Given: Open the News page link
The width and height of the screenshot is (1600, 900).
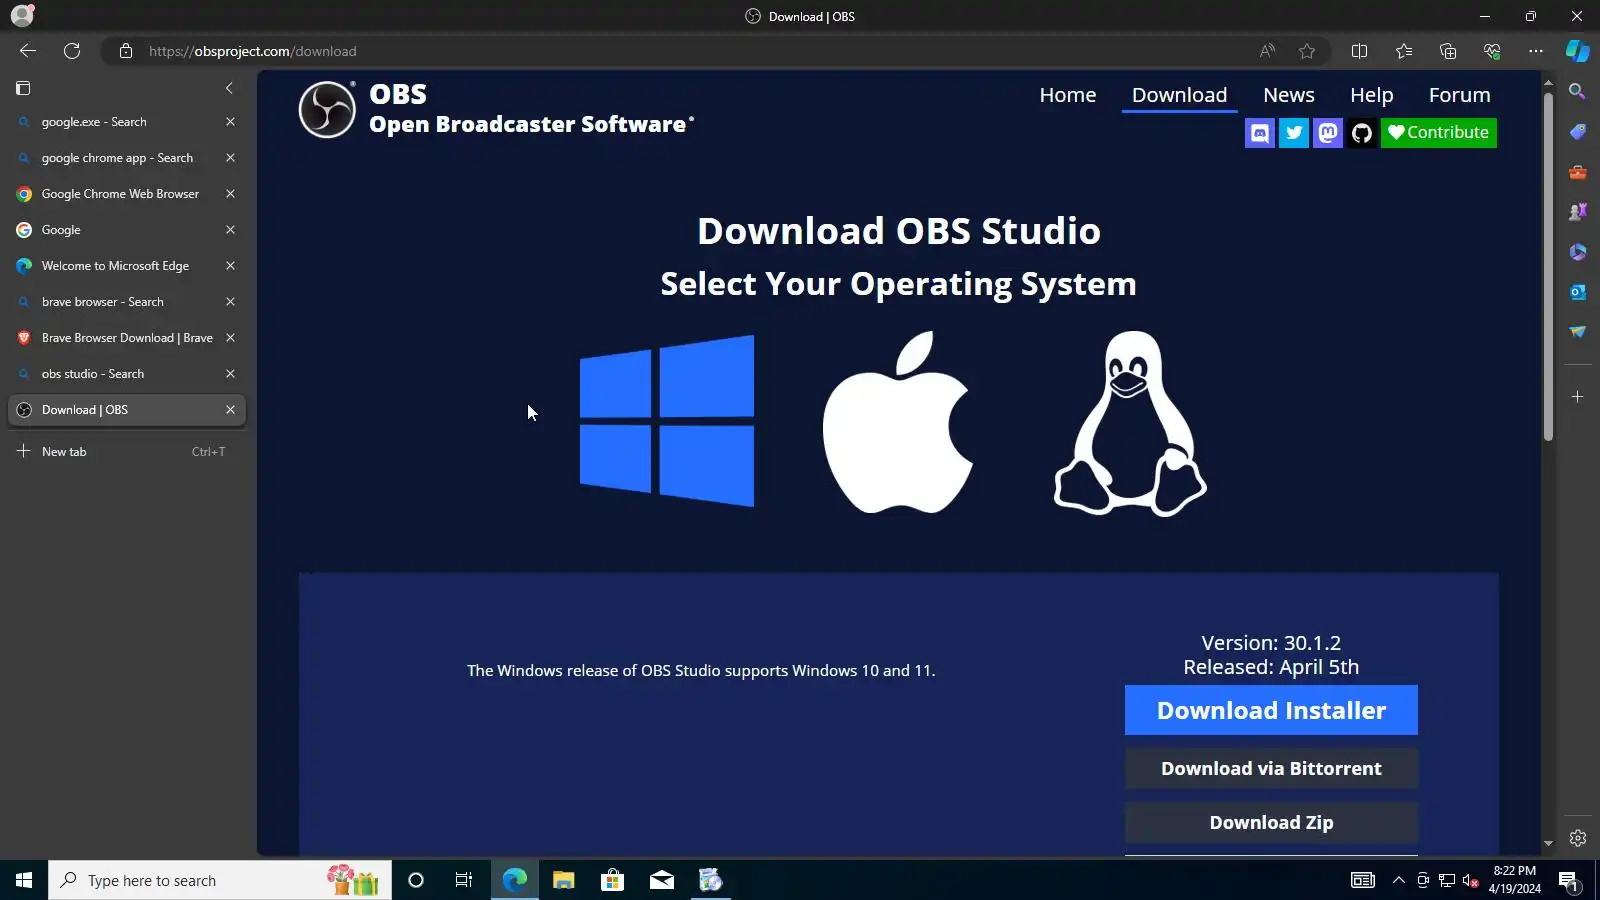Looking at the screenshot, I should pyautogui.click(x=1289, y=95).
